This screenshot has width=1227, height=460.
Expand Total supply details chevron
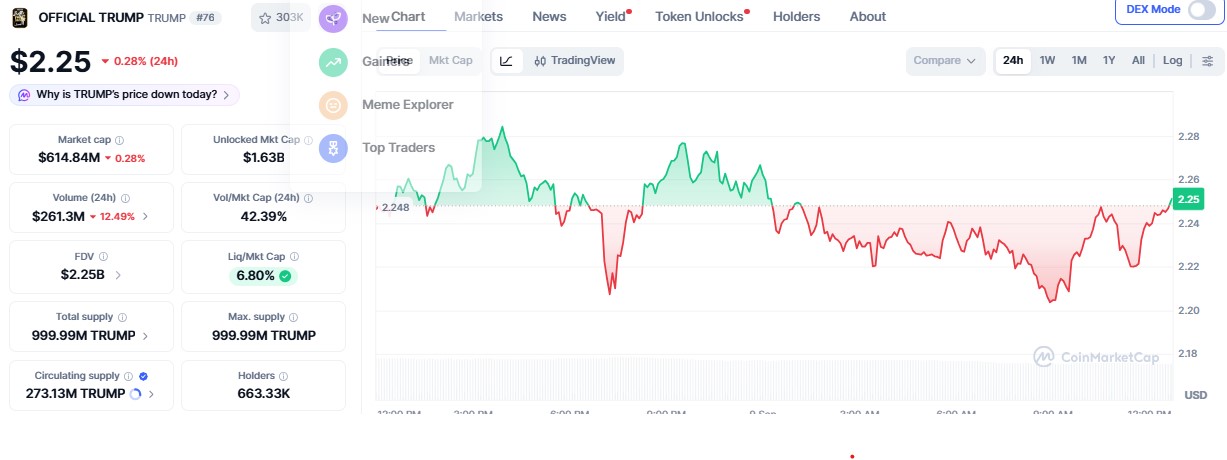pos(145,335)
